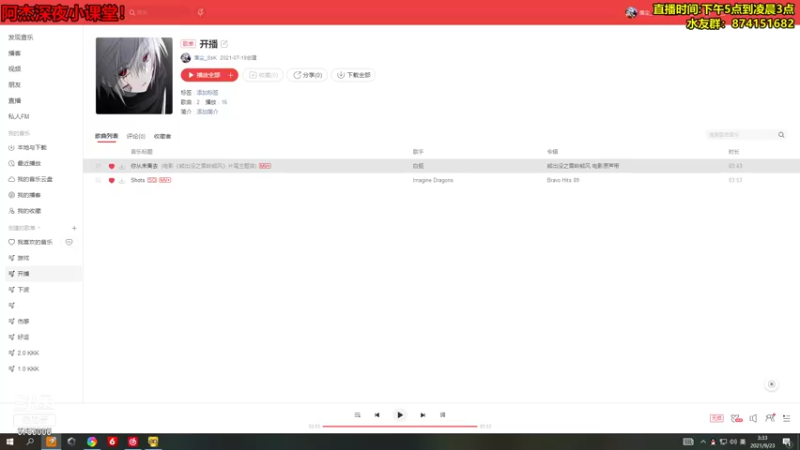Screen dimensions: 800x450
Task: Skip to the next track
Action: pos(422,415)
